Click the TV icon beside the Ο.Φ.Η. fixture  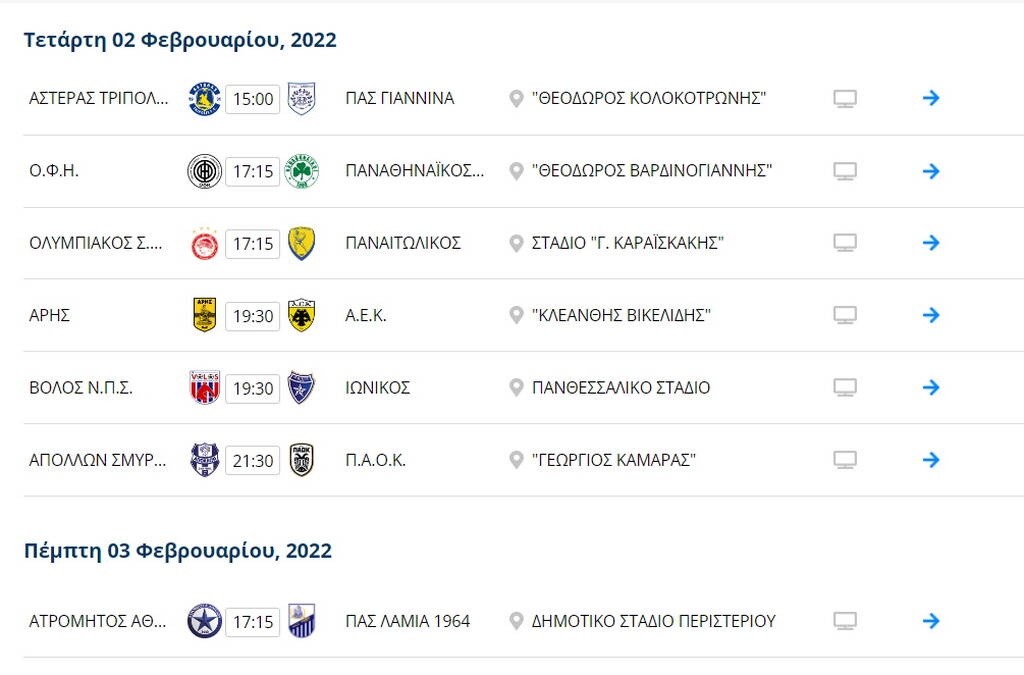tap(846, 170)
